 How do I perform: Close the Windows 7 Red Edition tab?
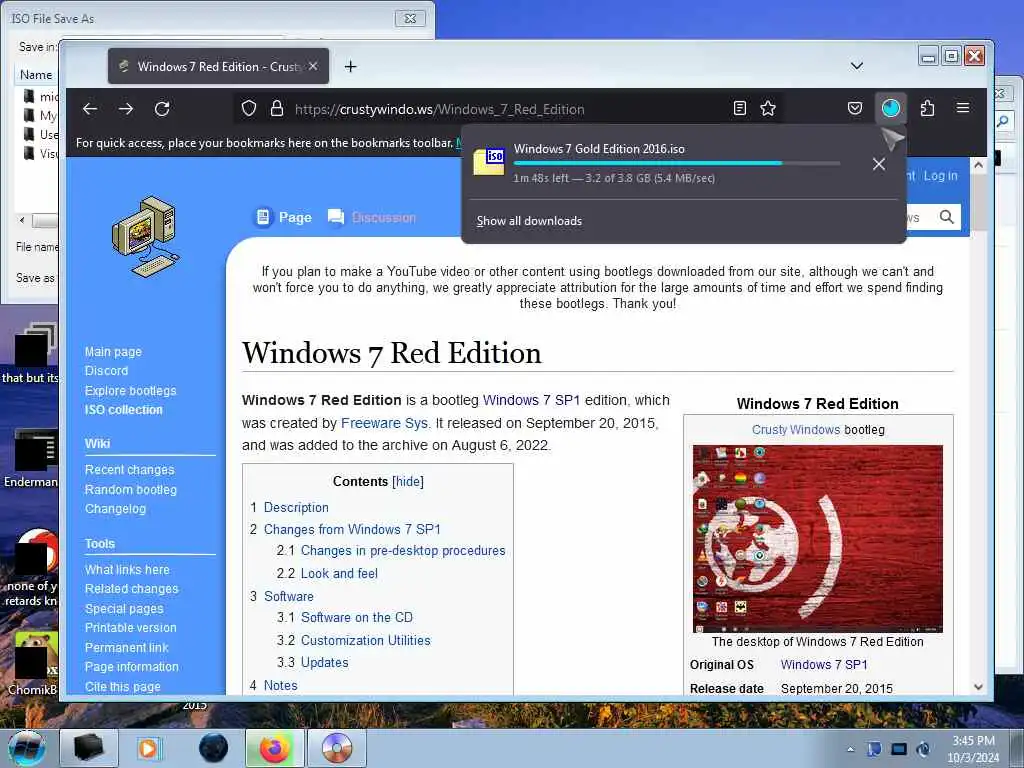313,66
